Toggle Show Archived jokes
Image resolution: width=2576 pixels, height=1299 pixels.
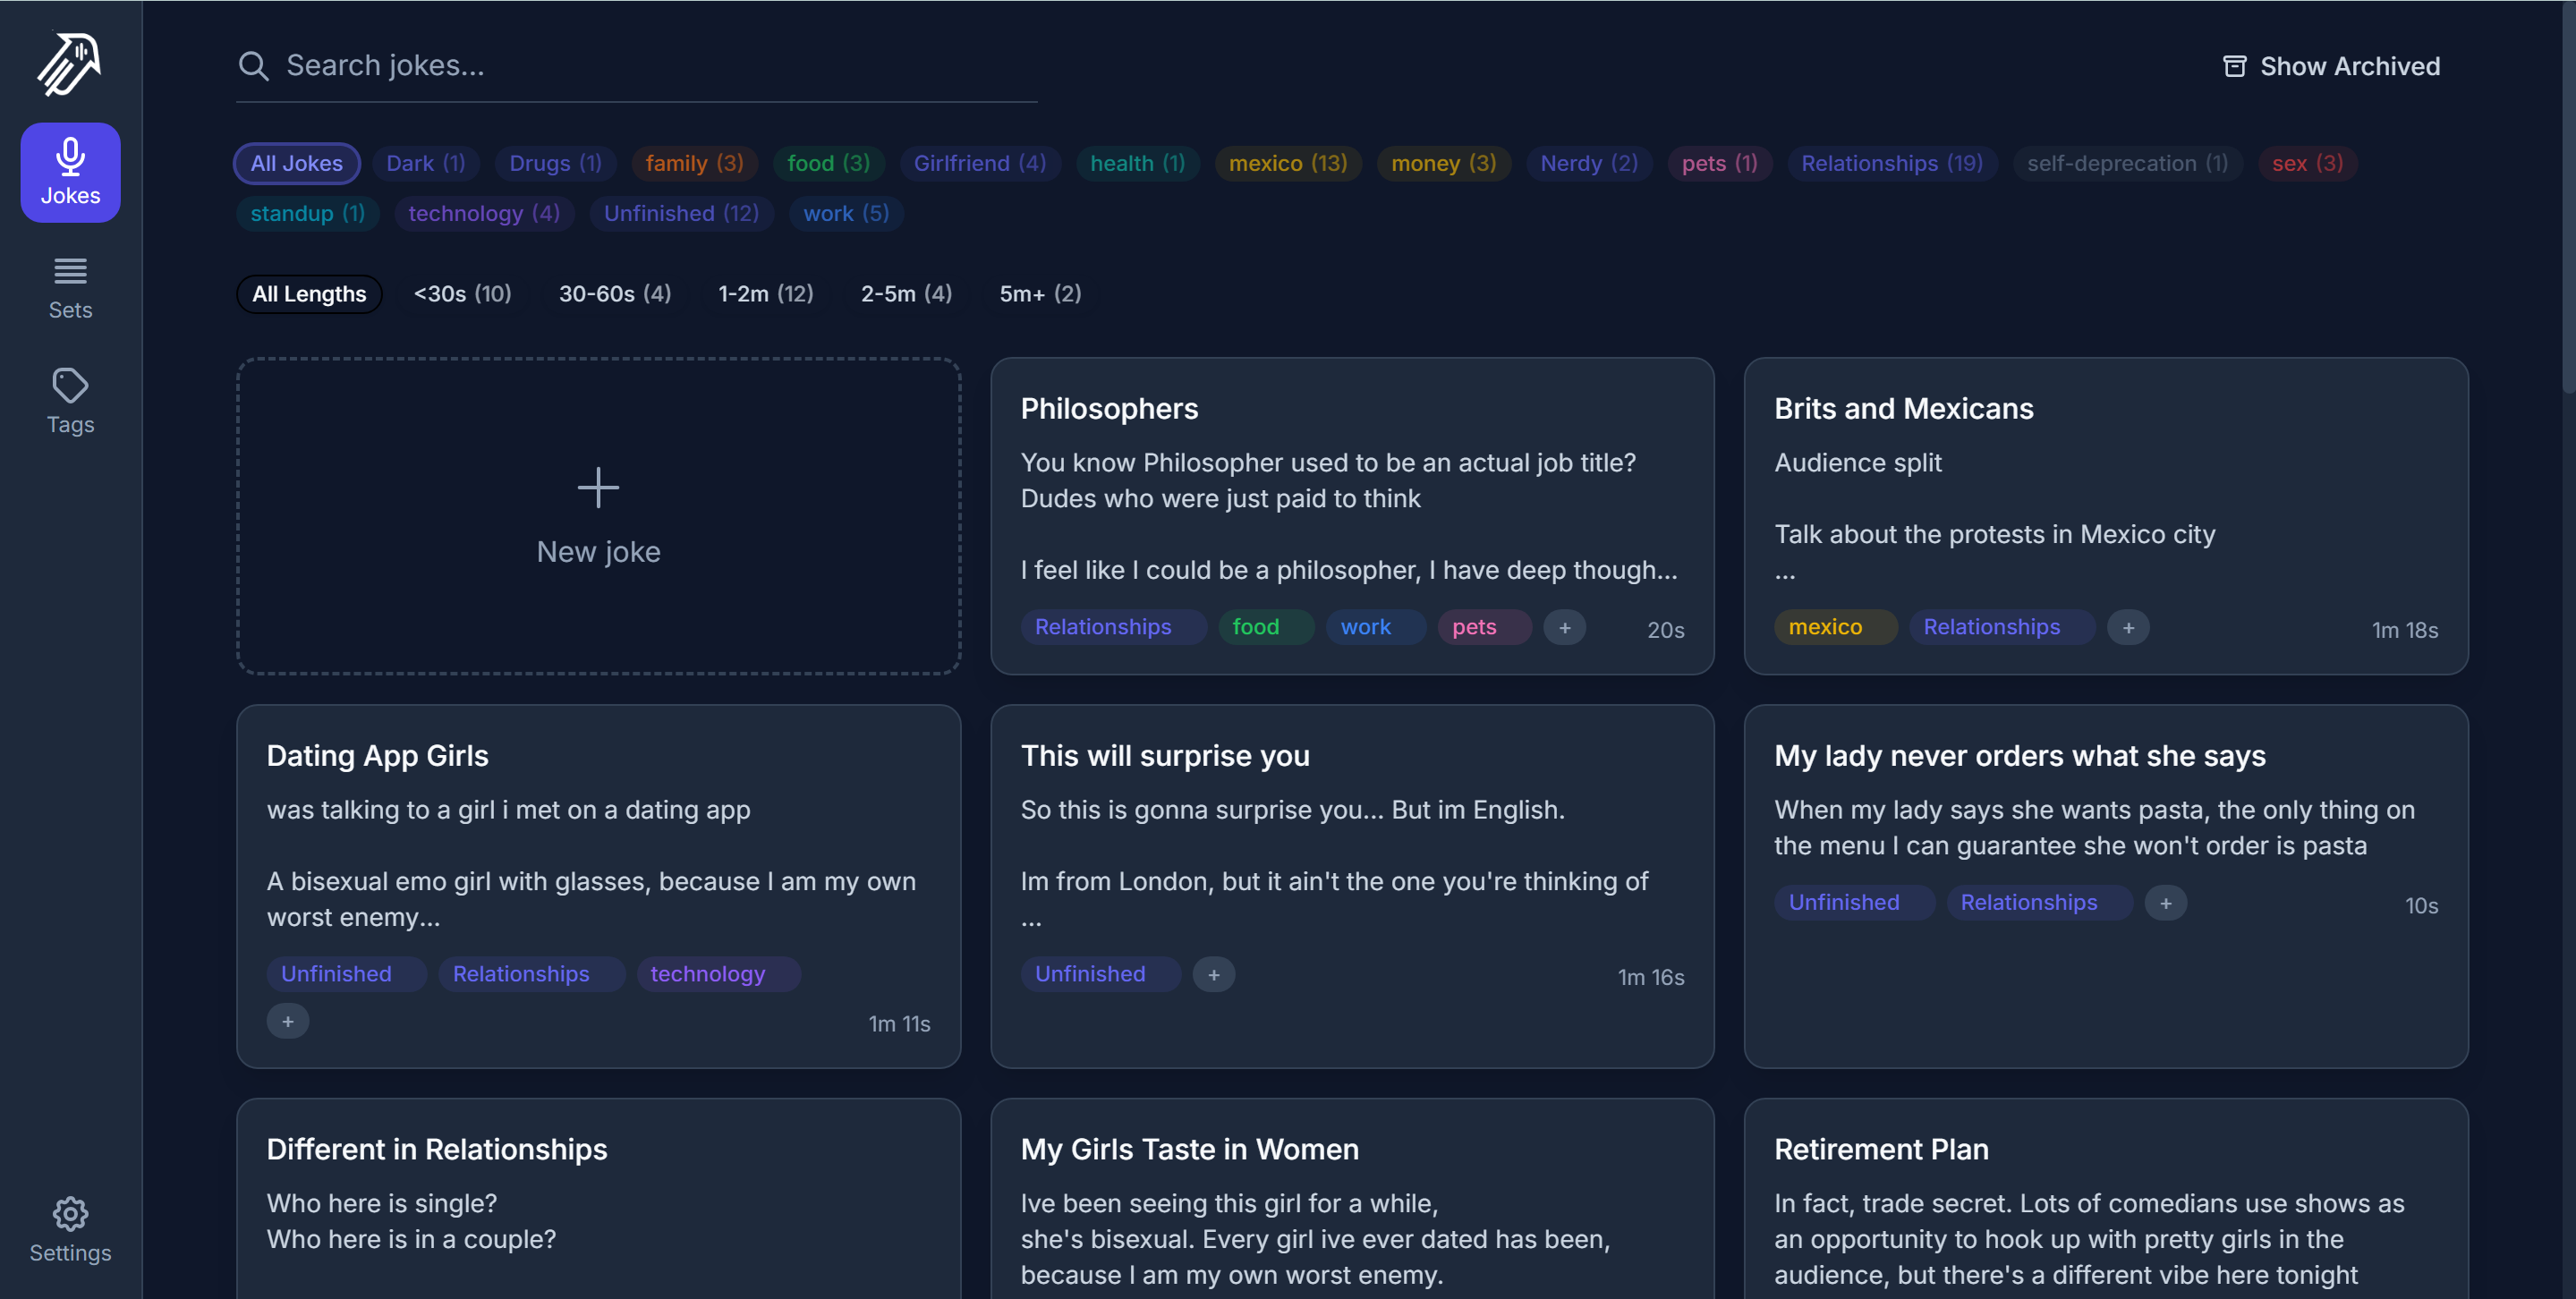(x=2331, y=66)
